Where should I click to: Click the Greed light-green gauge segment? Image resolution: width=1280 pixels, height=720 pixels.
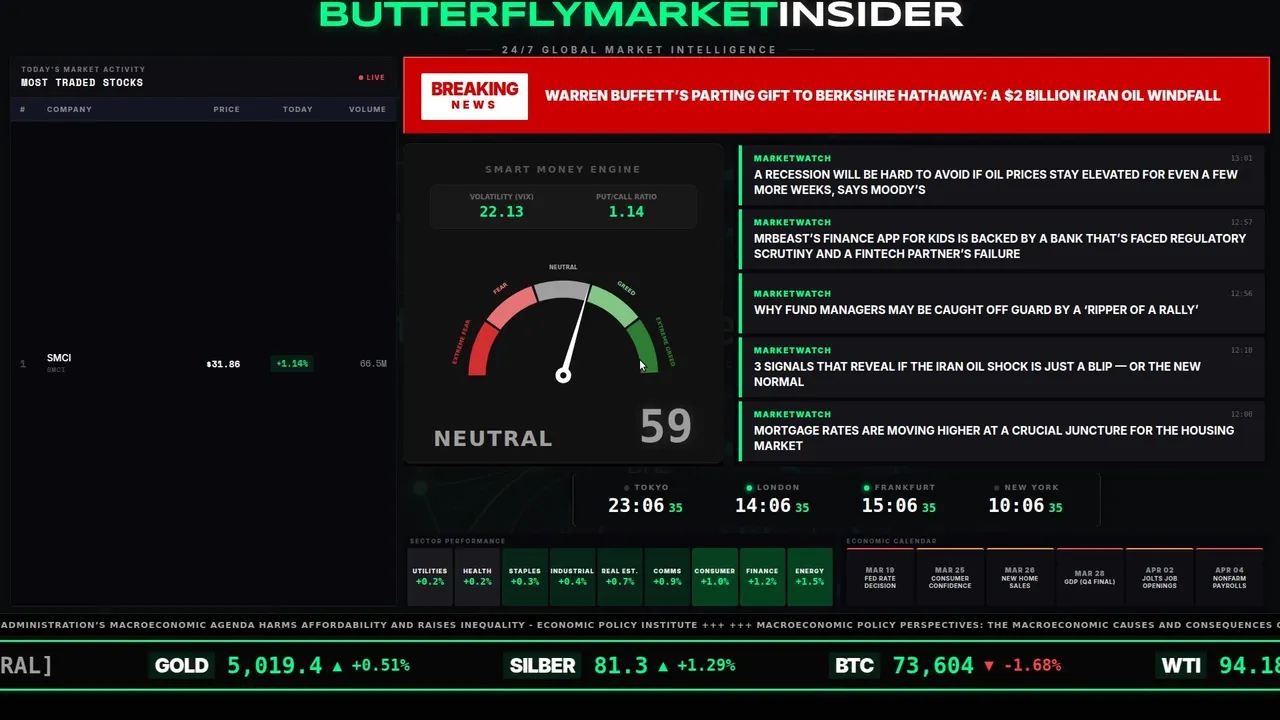click(614, 305)
